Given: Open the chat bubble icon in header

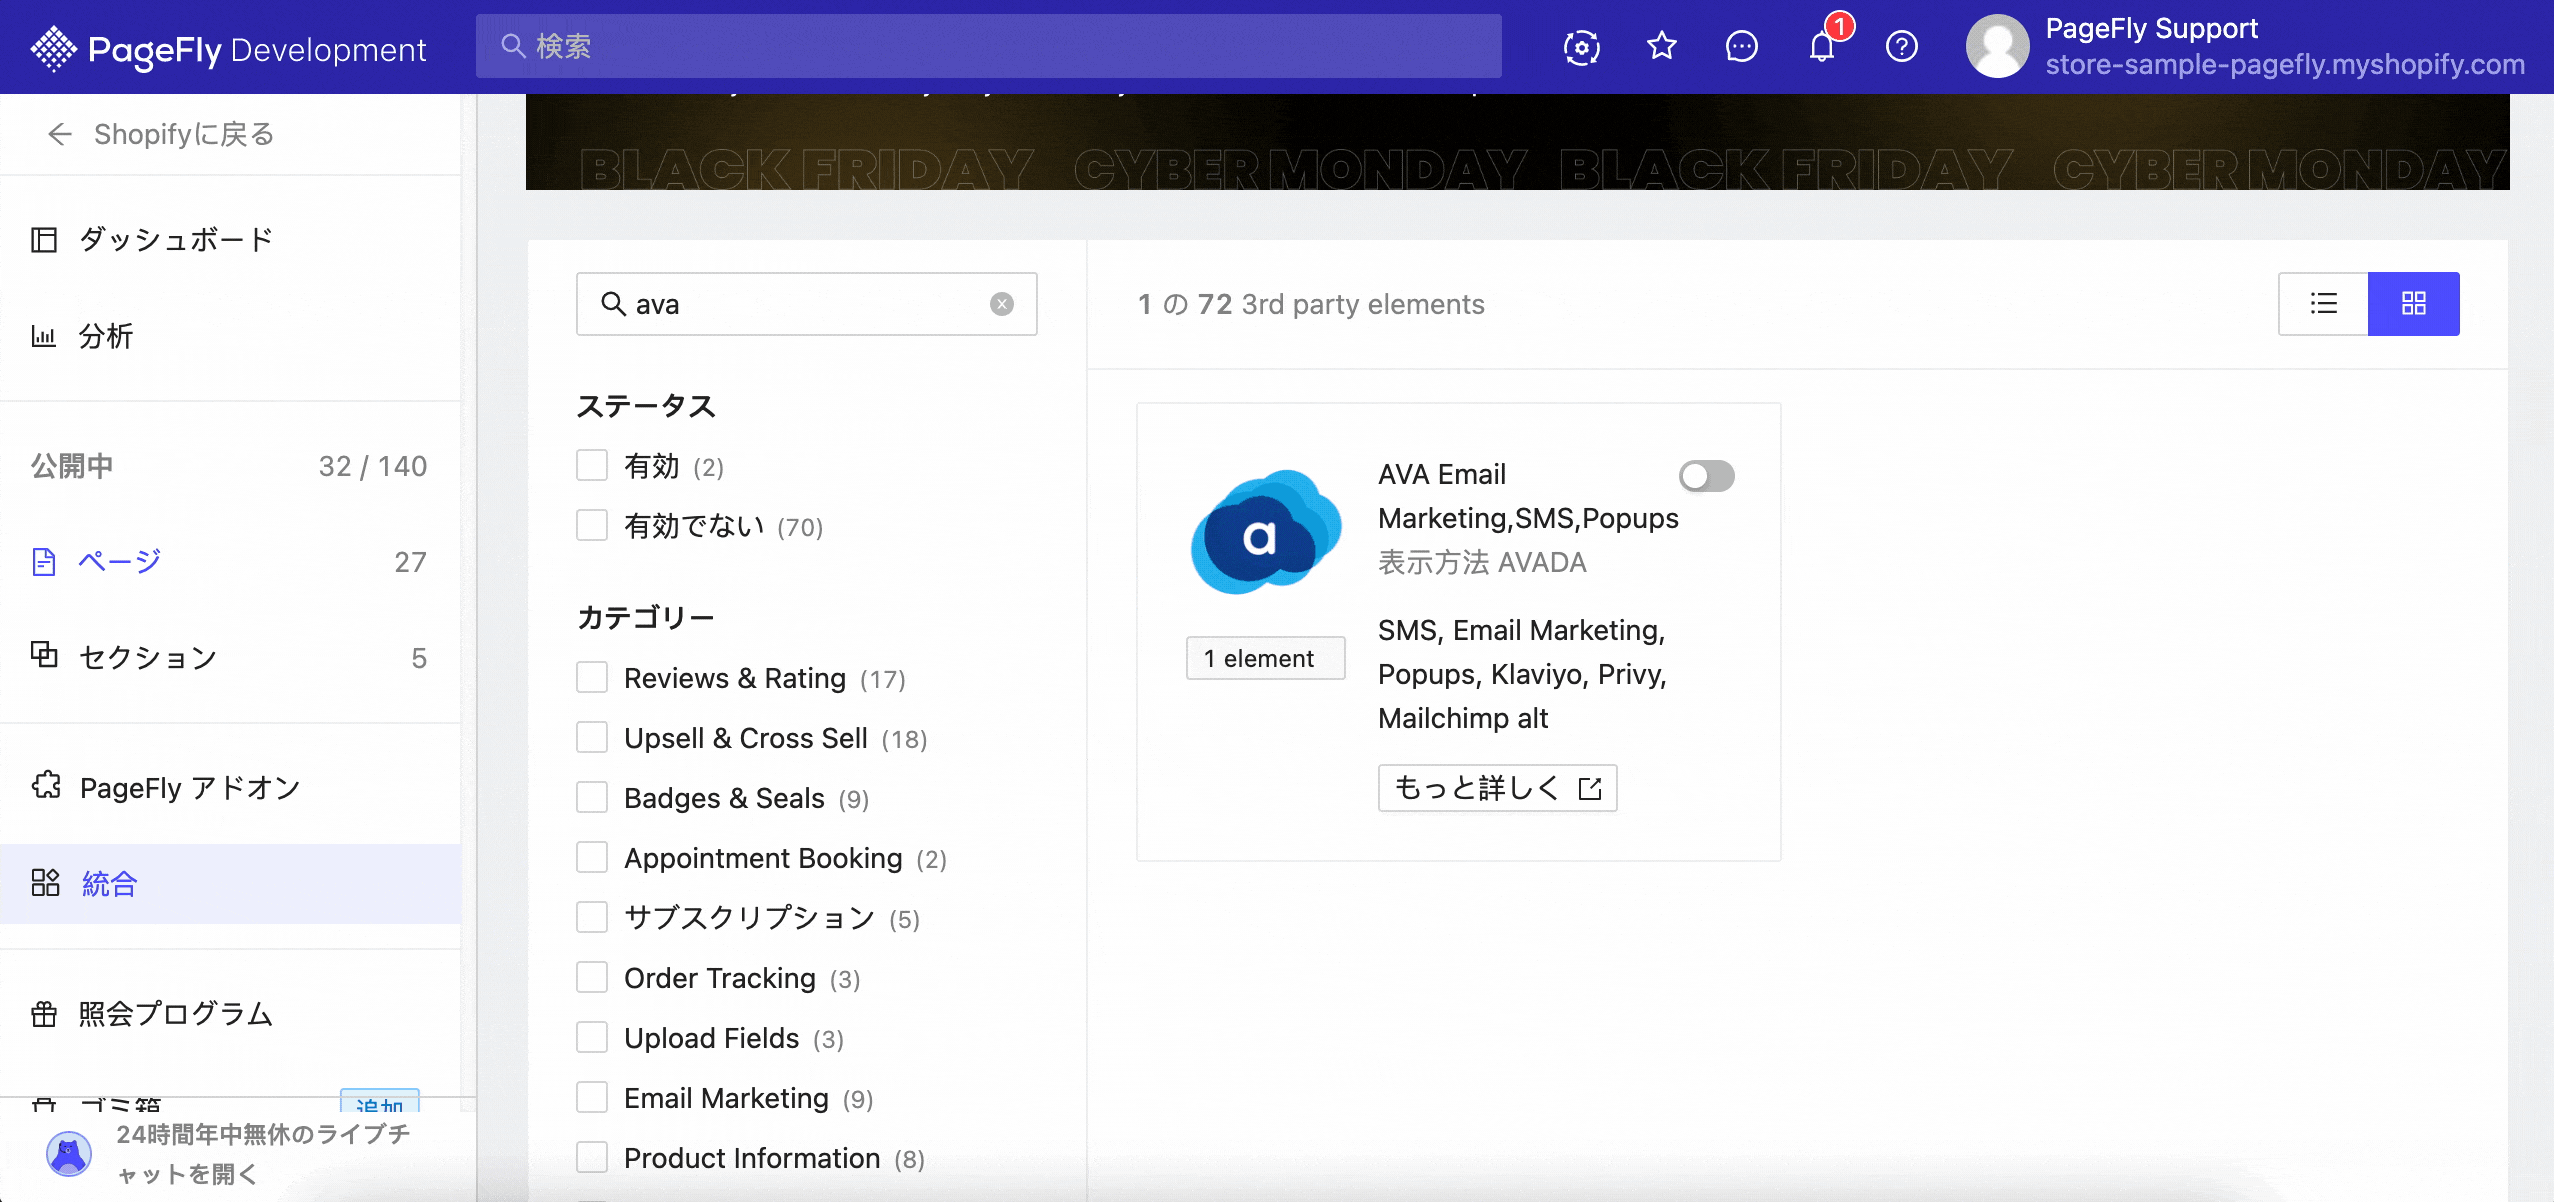Looking at the screenshot, I should pos(1741,47).
